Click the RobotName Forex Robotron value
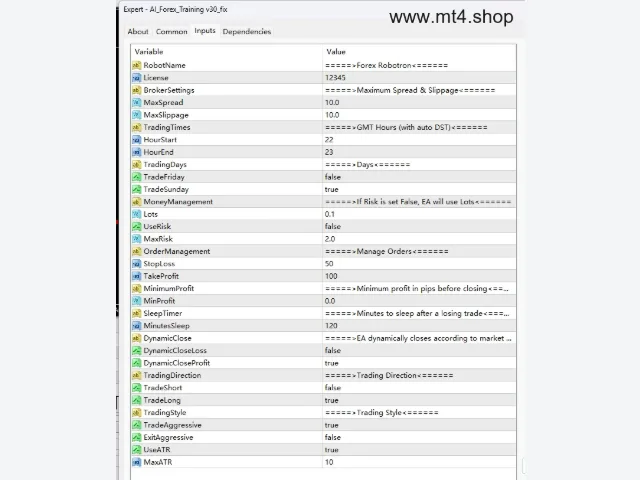Image resolution: width=640 pixels, height=480 pixels. (386, 65)
